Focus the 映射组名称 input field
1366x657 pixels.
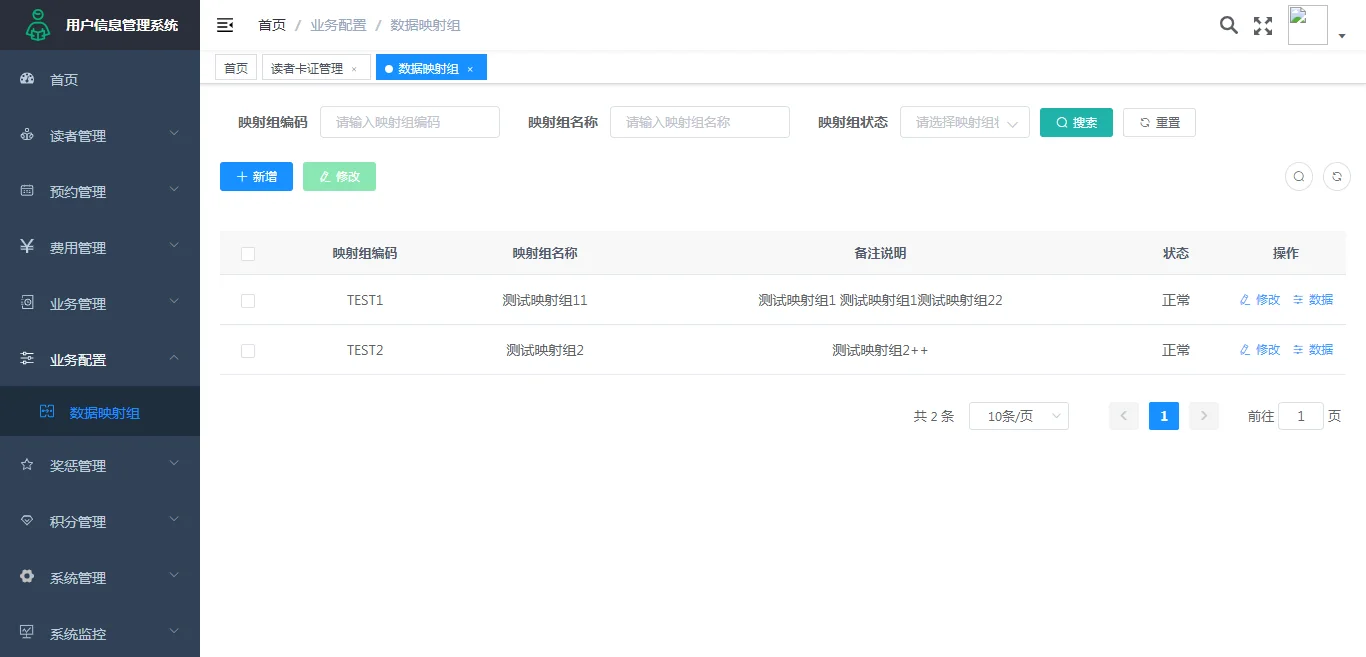700,122
